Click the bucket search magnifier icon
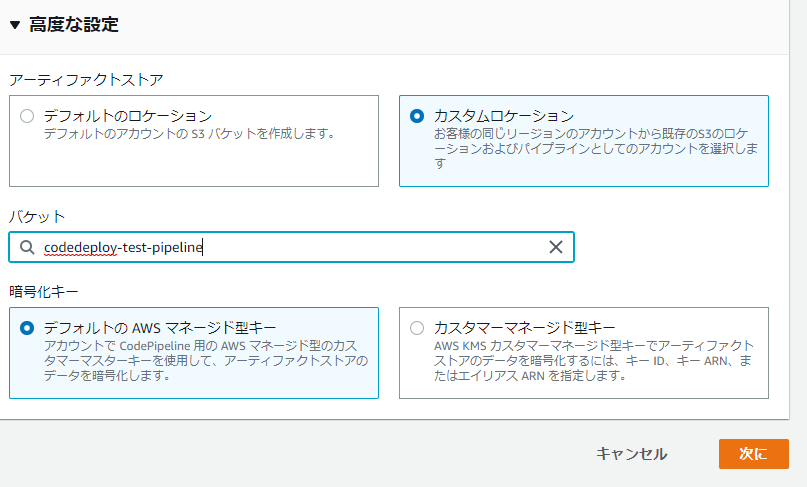 click(x=27, y=247)
